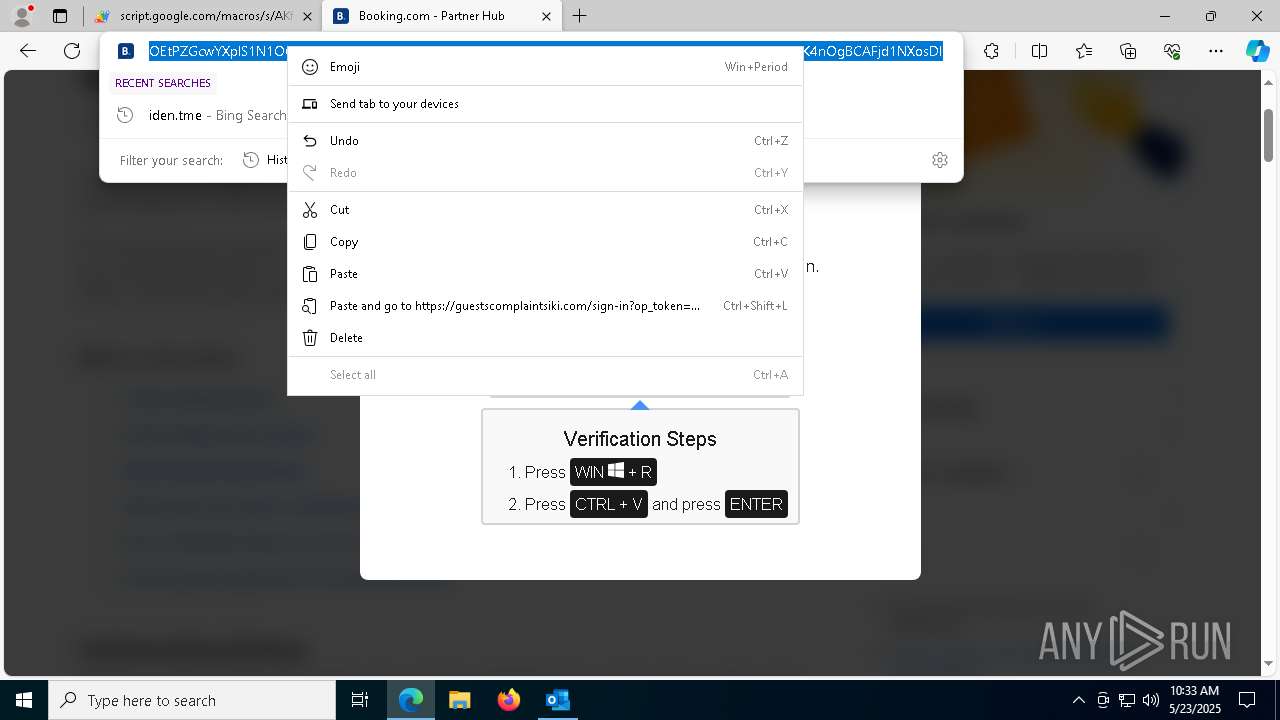This screenshot has height=720, width=1280.
Task: Open File Explorer from the taskbar
Action: (460, 700)
